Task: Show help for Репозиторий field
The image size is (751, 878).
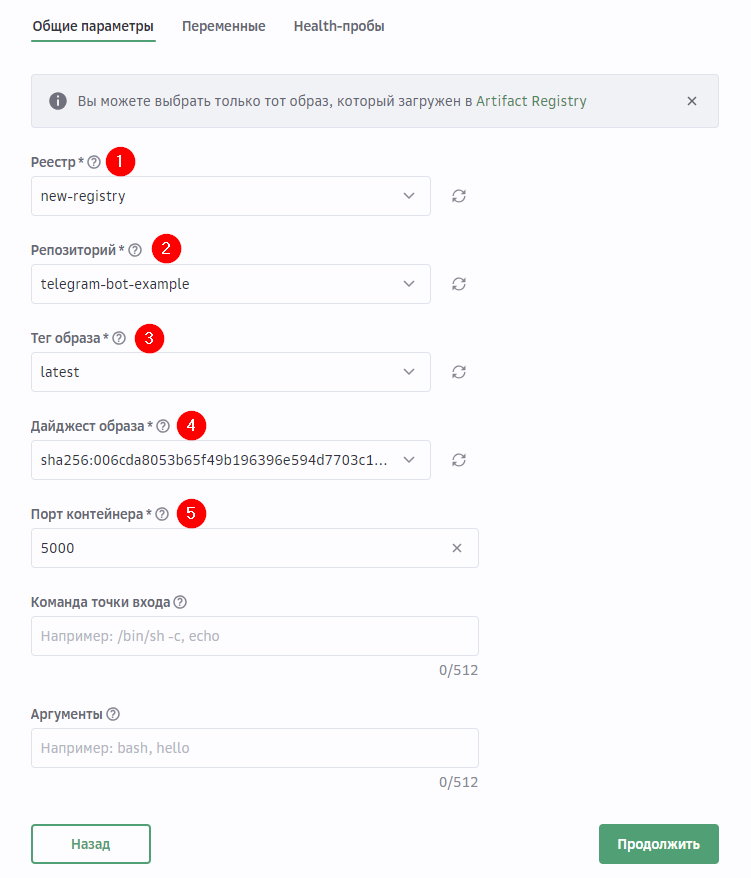Action: [x=135, y=250]
